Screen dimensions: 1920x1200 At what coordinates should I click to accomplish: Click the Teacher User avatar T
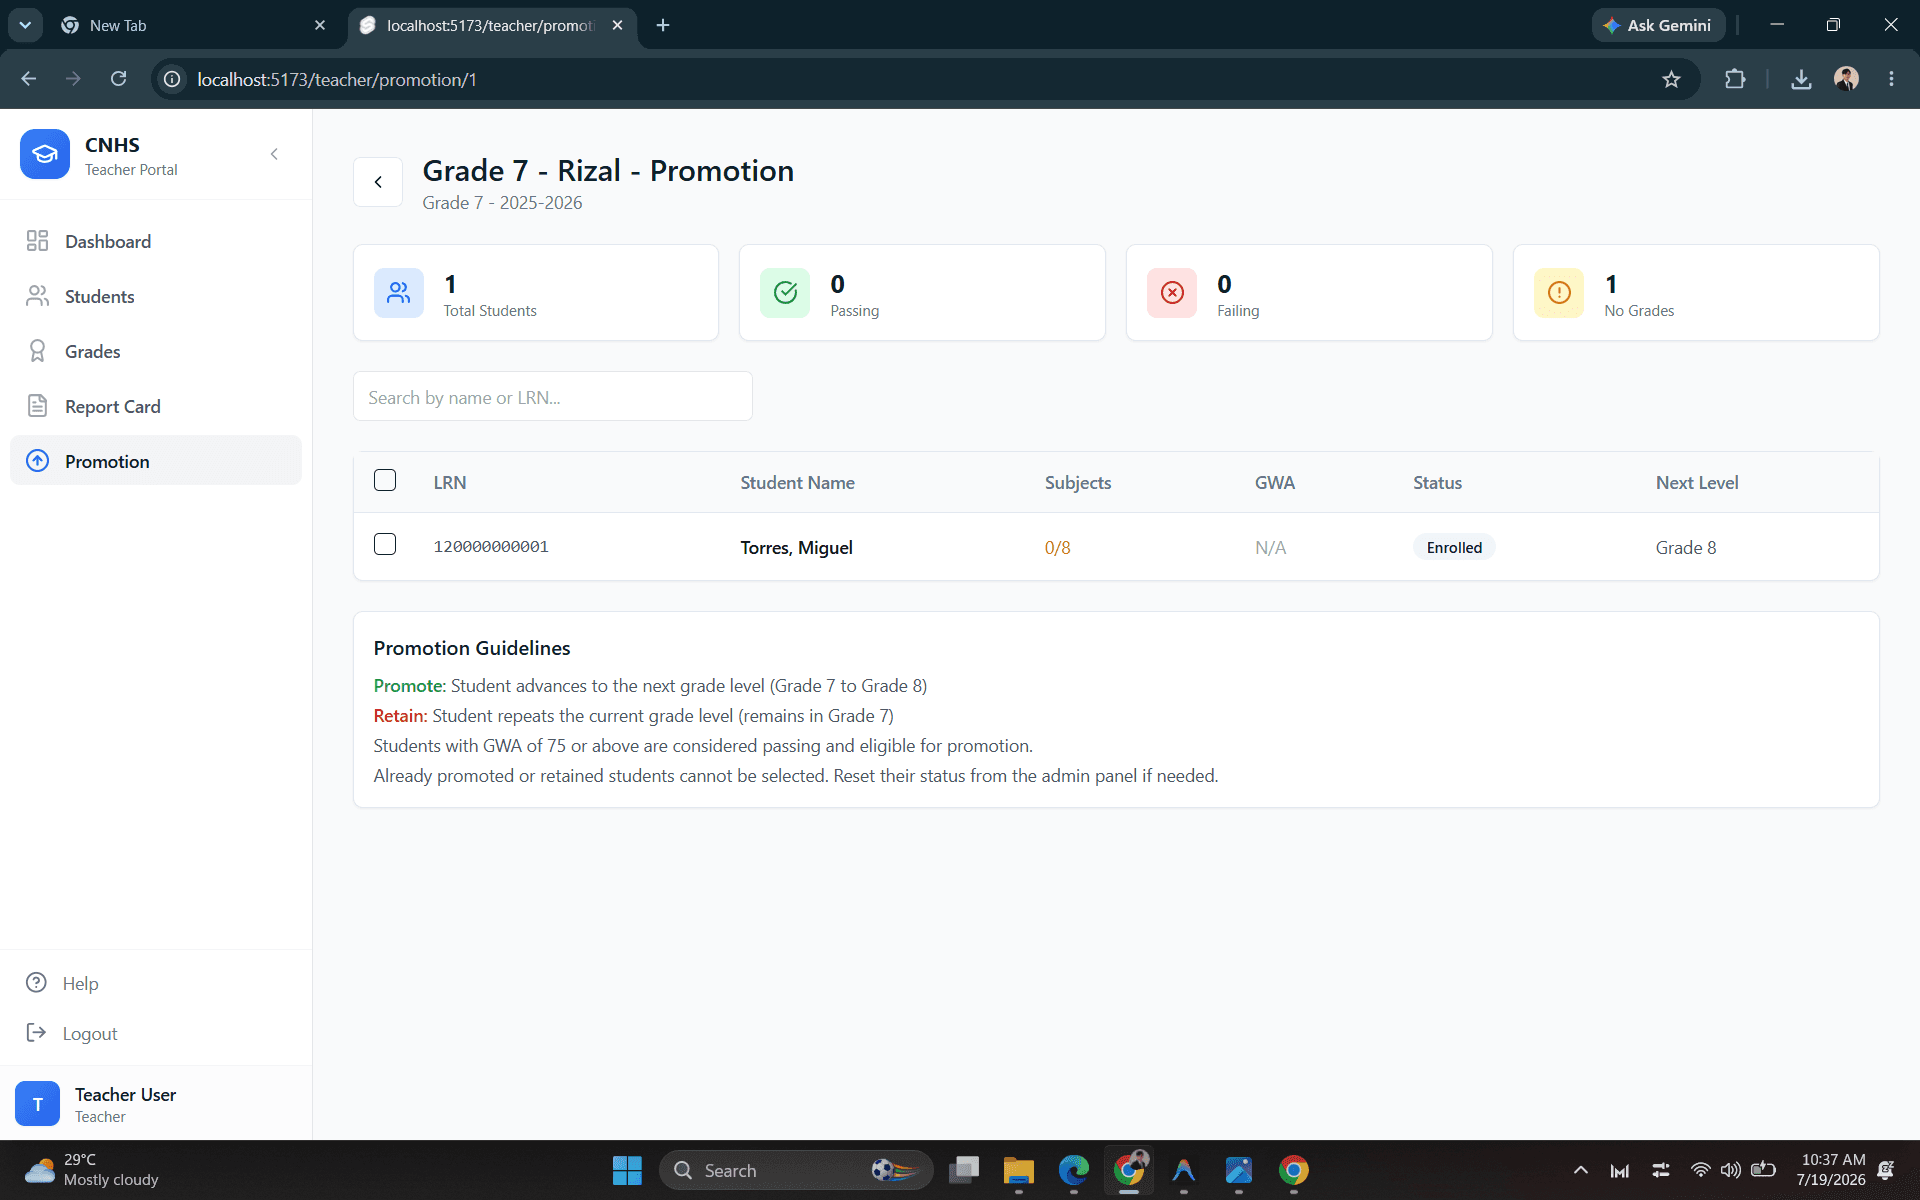(x=38, y=1104)
